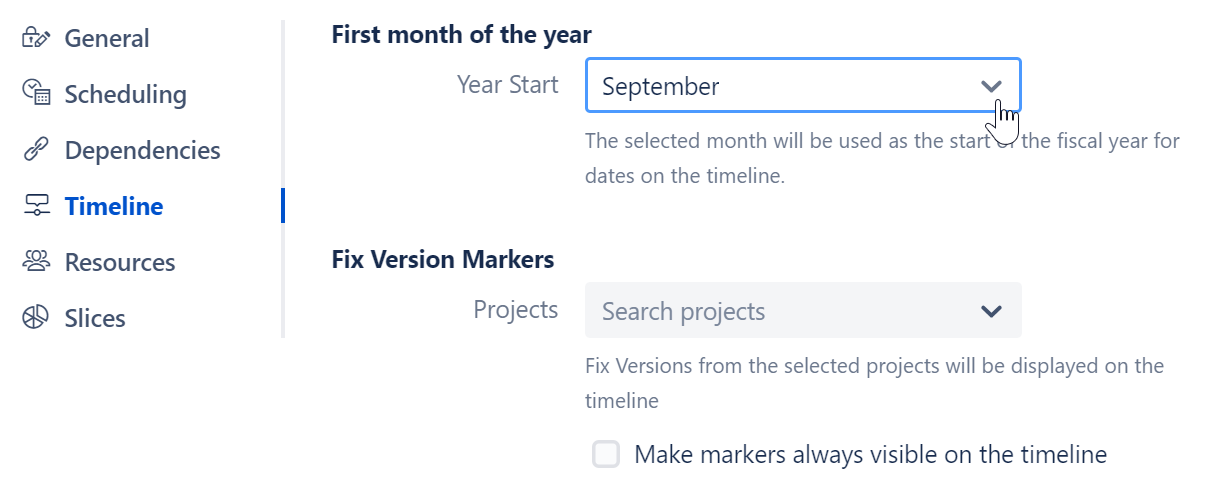Click the Scheduling calendar-clock icon
The height and width of the screenshot is (500, 1213).
(36, 94)
